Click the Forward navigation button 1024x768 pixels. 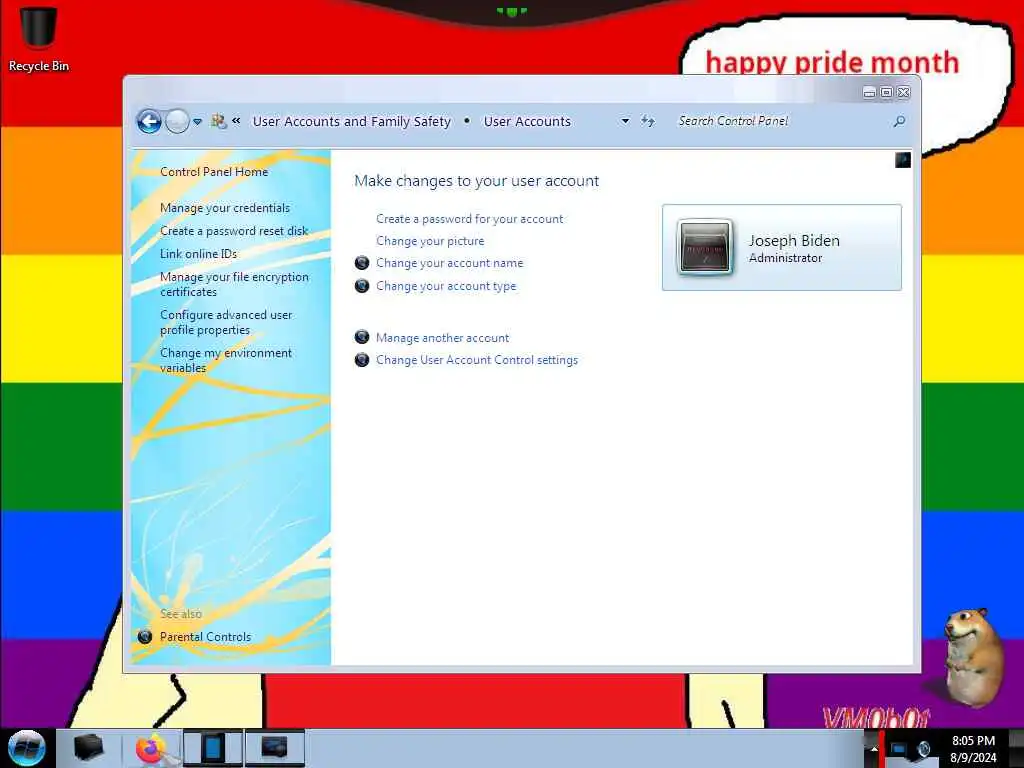point(177,121)
